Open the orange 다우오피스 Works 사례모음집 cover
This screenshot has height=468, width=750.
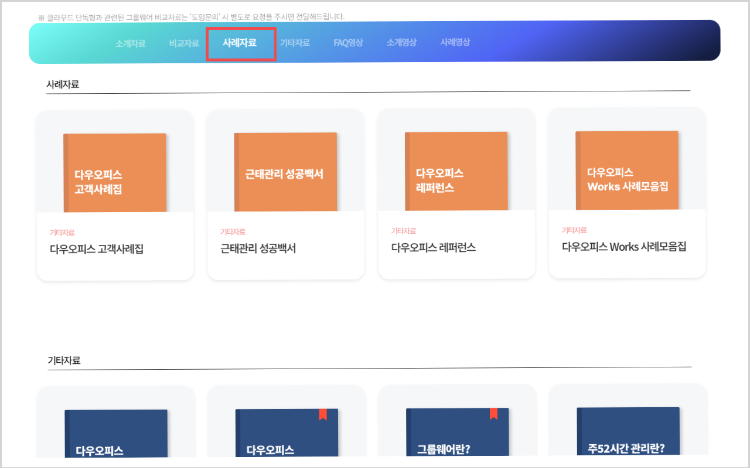627,170
